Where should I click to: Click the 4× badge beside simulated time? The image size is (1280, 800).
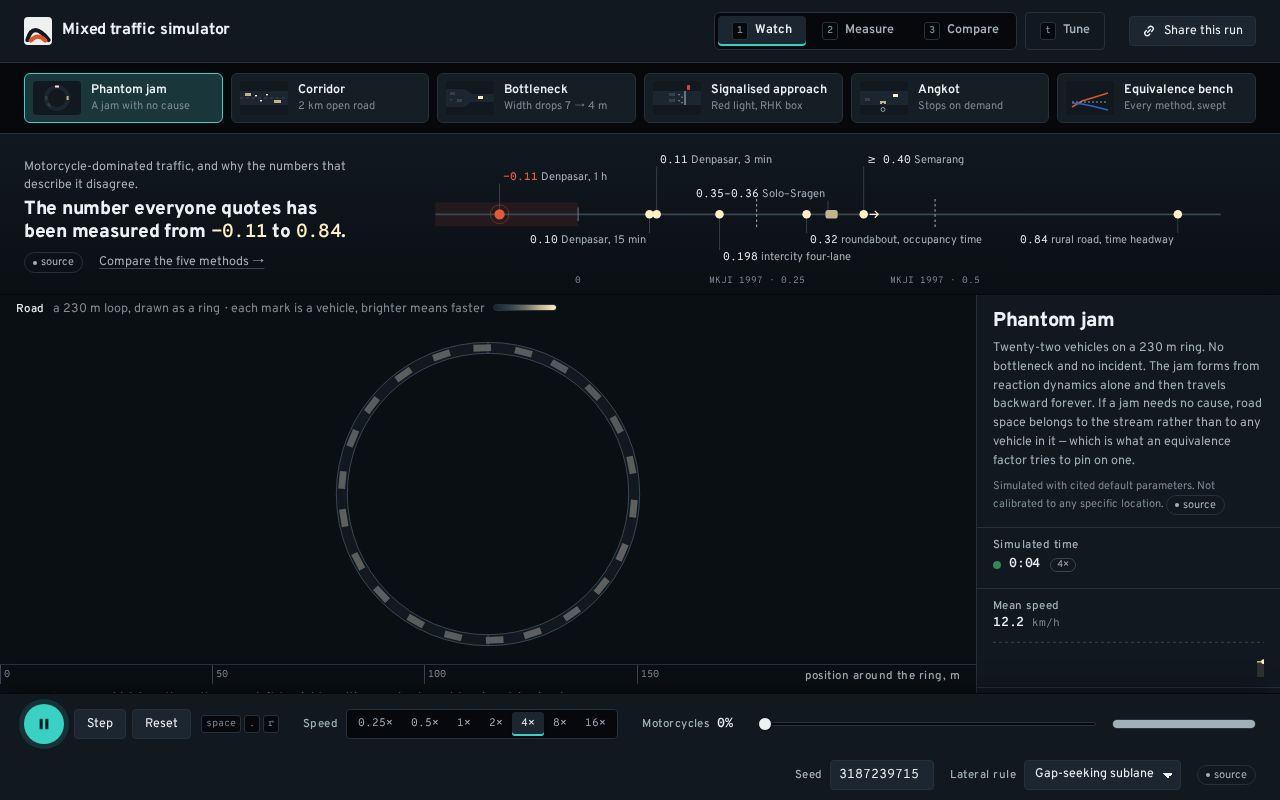click(1063, 564)
